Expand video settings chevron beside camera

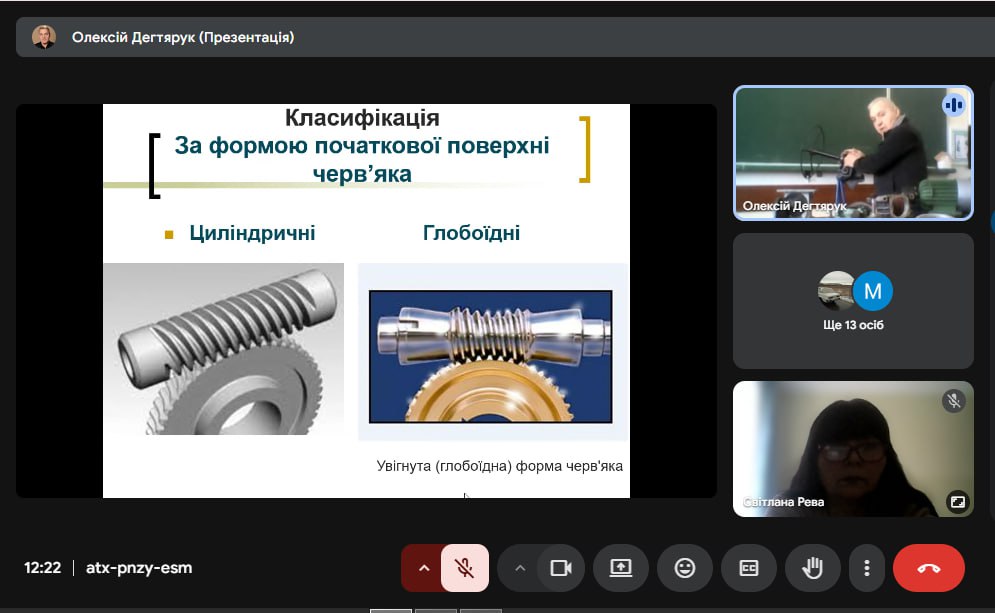(x=519, y=568)
